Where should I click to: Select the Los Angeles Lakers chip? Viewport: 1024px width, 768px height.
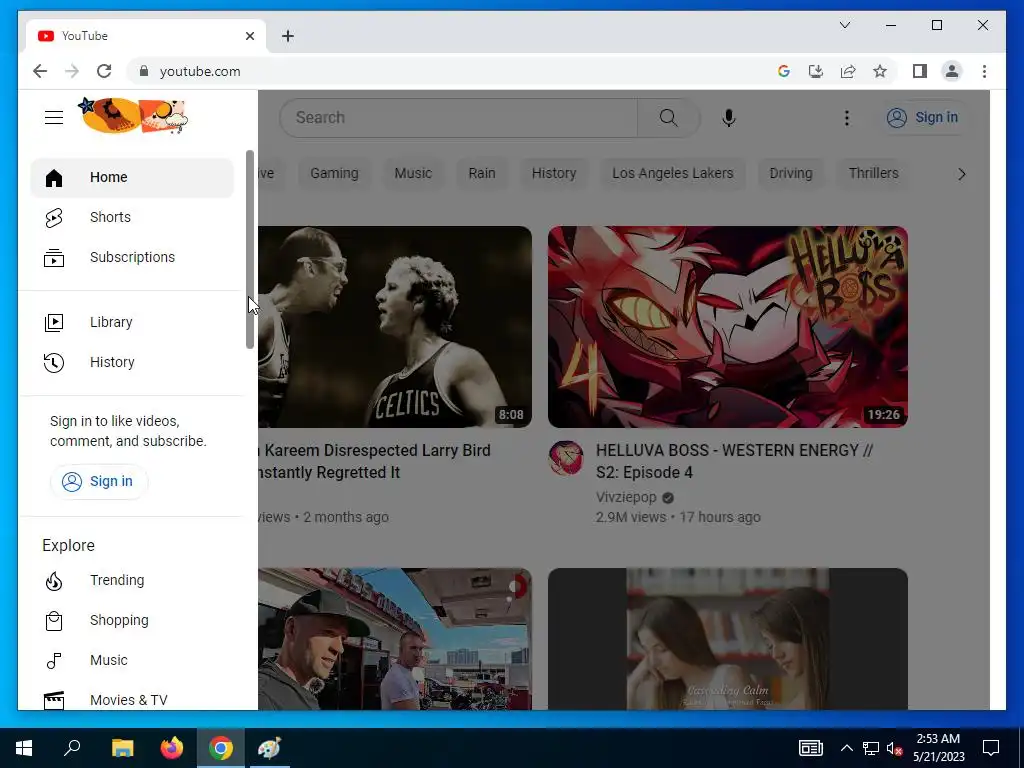pos(673,174)
